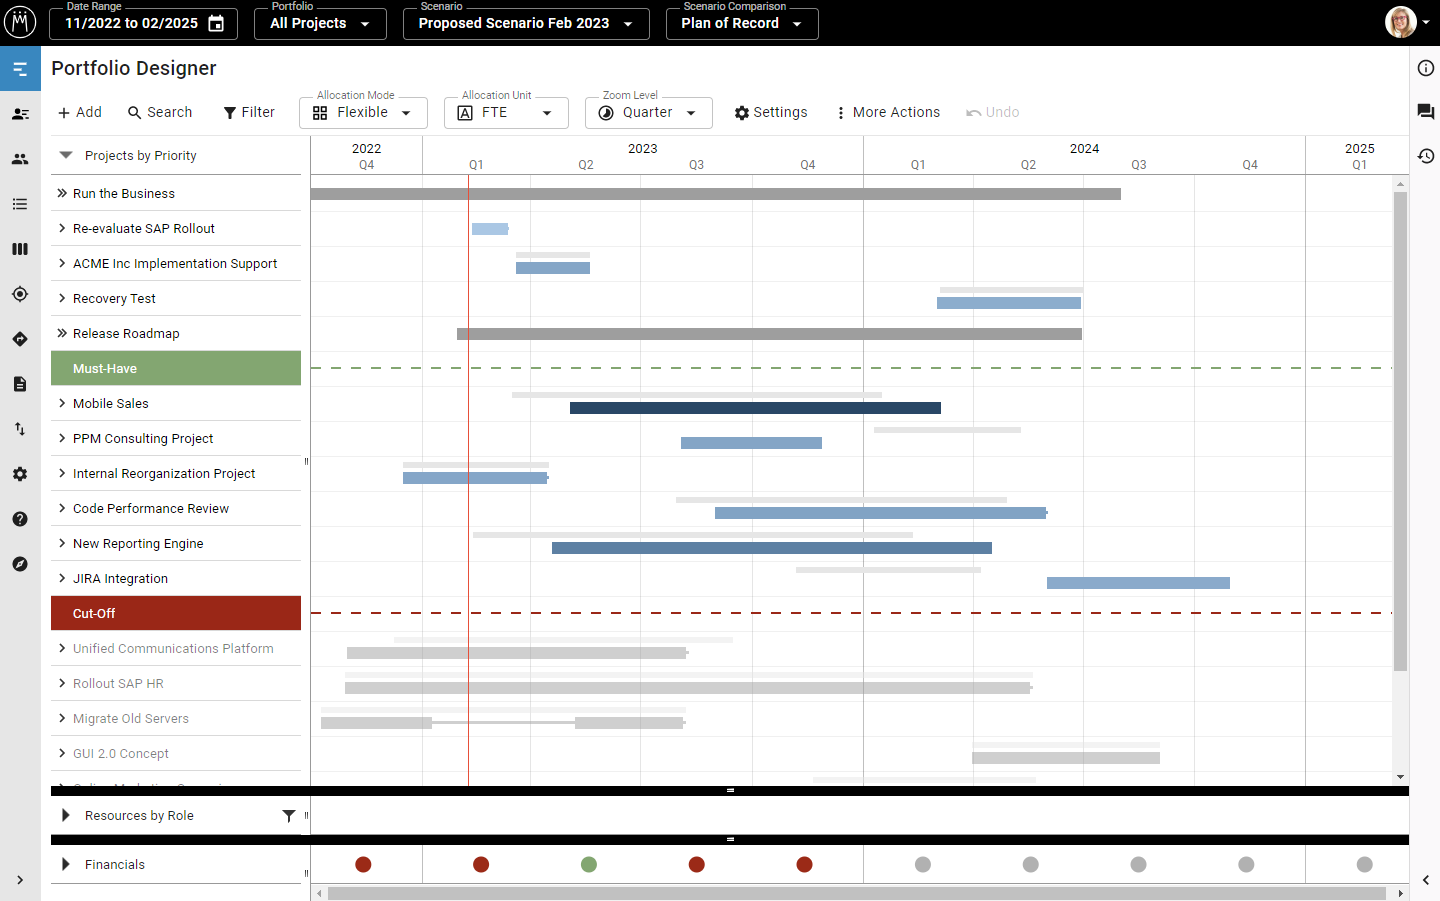
Task: Click the red milestone dot under Q4 2023
Action: click(807, 864)
